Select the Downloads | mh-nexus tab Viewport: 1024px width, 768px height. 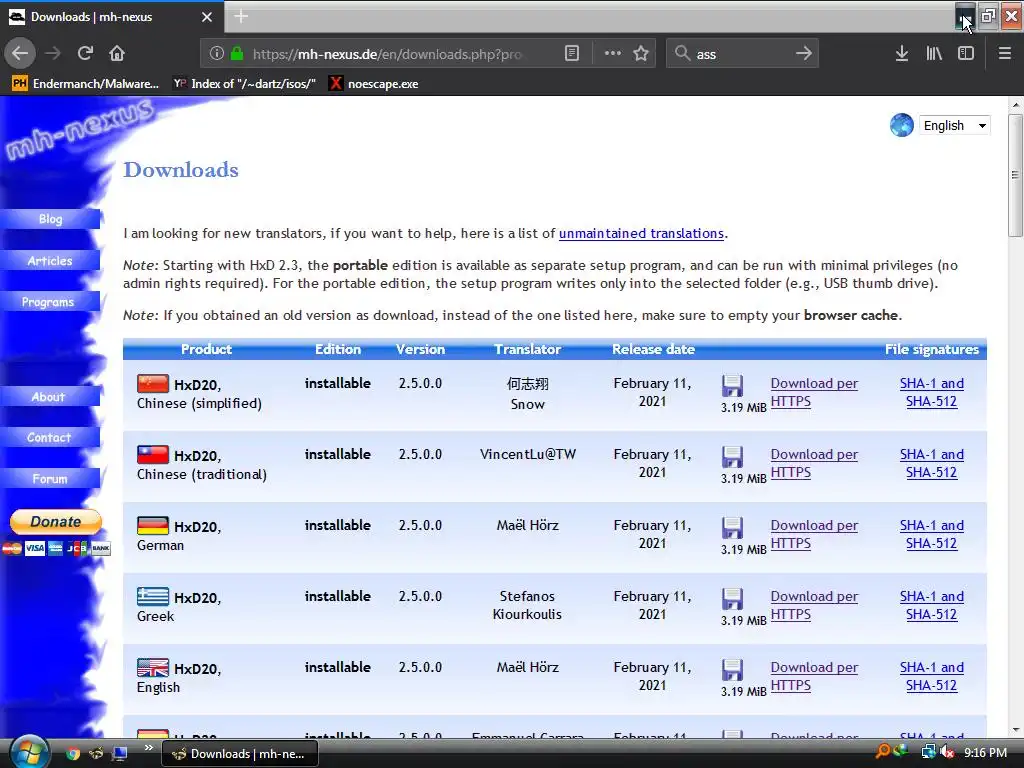(112, 17)
